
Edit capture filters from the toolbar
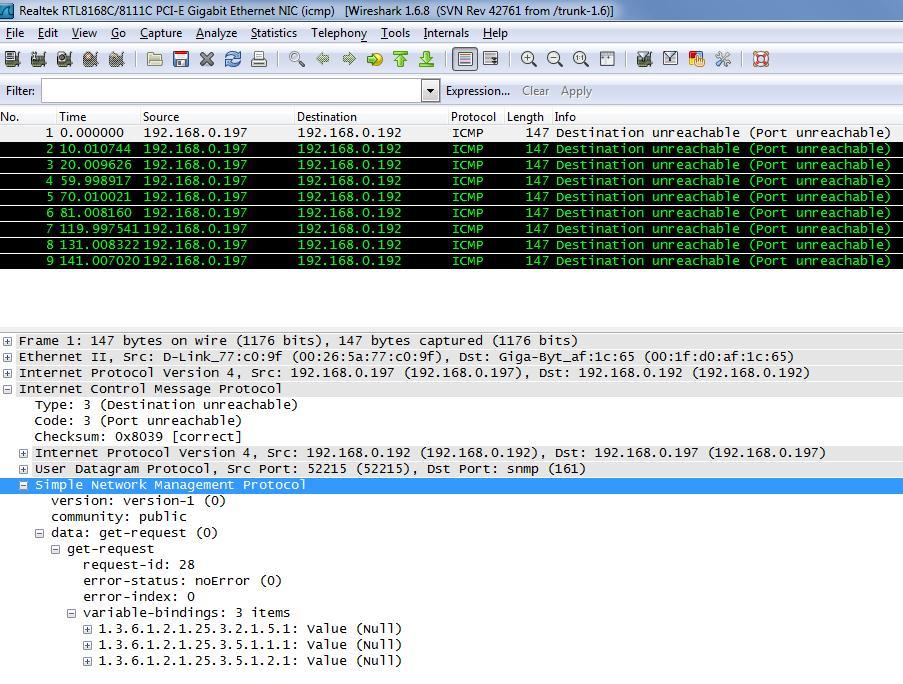[644, 59]
